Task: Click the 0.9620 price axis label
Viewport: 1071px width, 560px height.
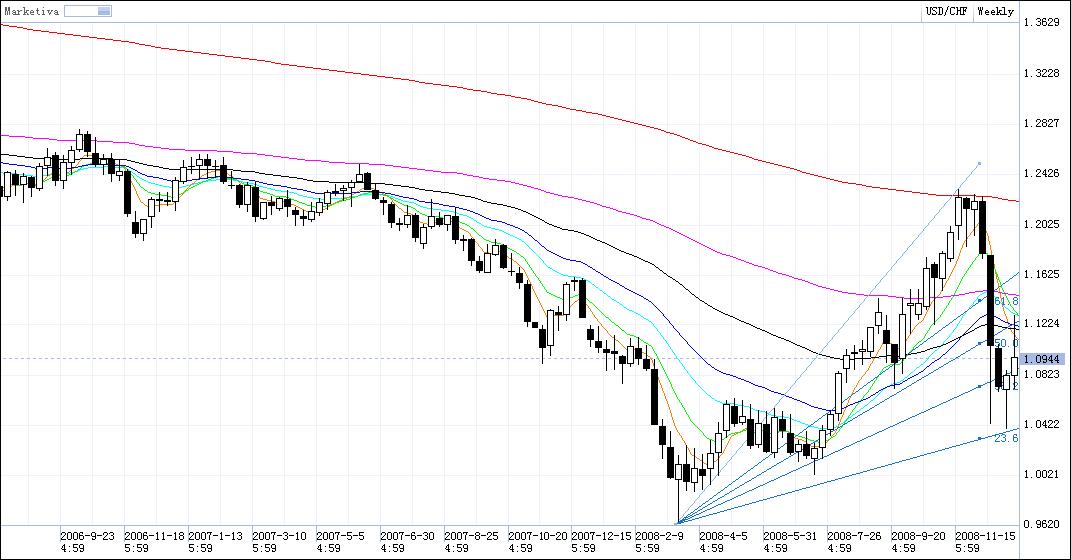Action: [1042, 524]
